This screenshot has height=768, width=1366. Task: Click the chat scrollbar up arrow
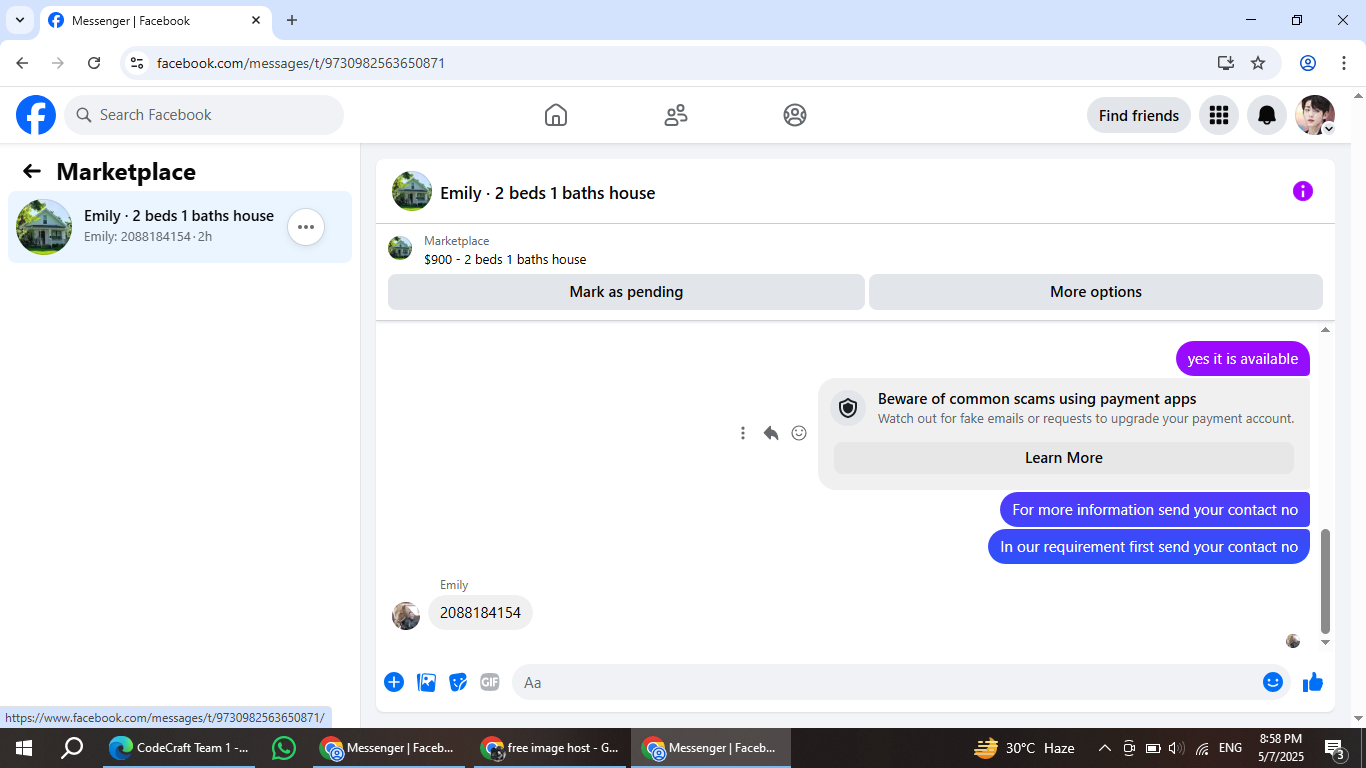click(1326, 329)
